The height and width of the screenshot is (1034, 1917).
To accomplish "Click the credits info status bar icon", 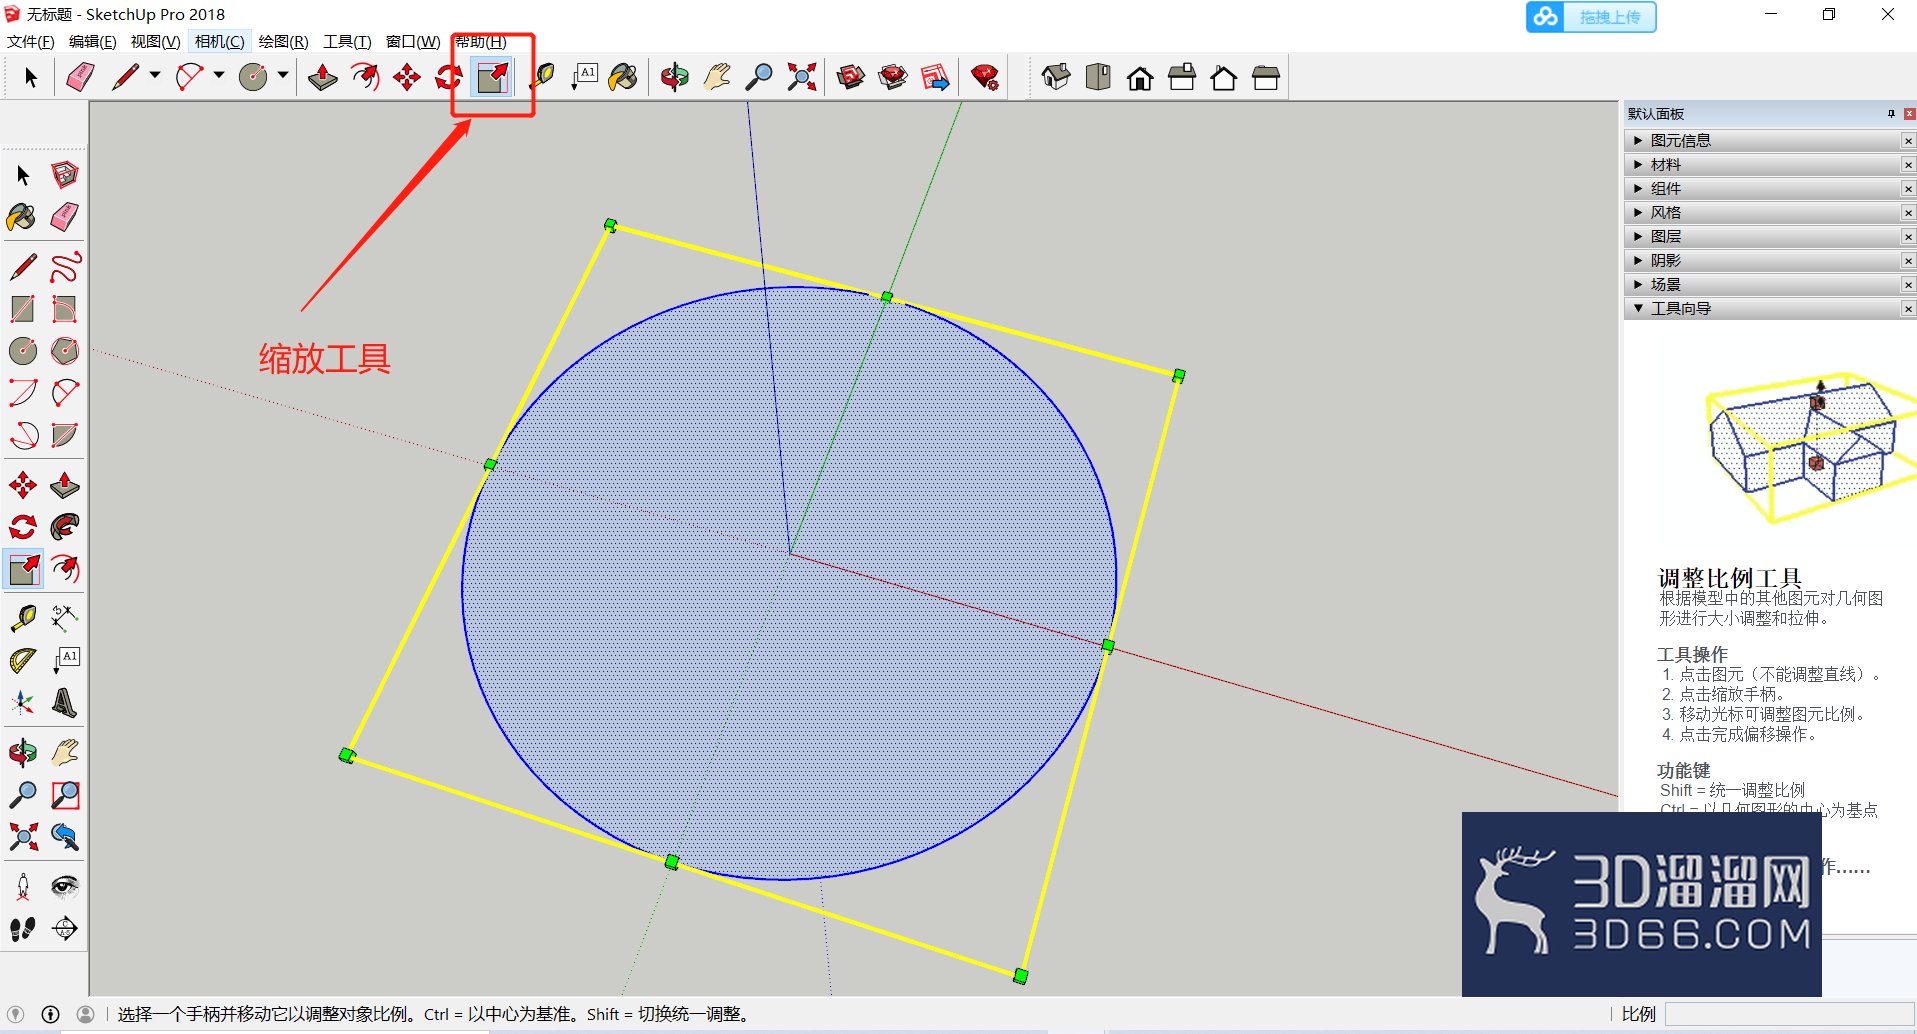I will coord(51,1014).
